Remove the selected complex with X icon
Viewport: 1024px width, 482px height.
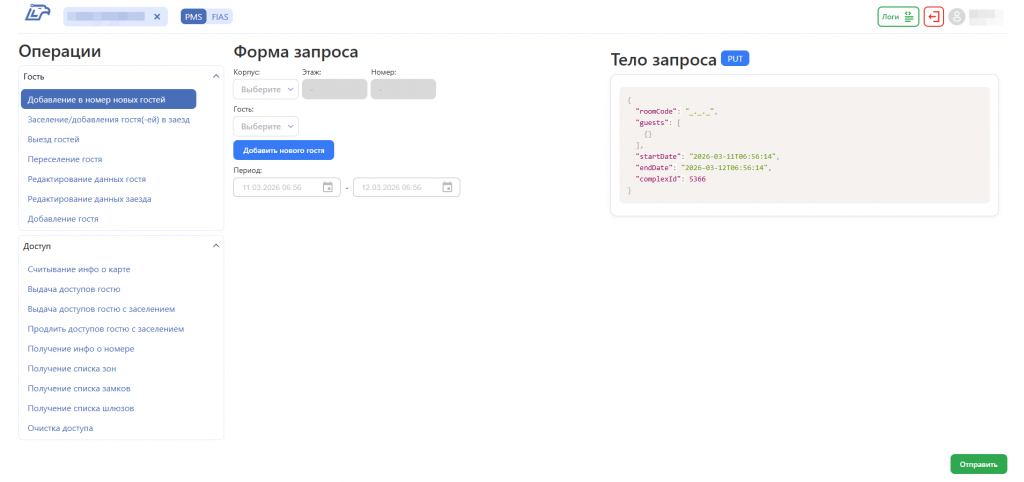pyautogui.click(x=157, y=17)
